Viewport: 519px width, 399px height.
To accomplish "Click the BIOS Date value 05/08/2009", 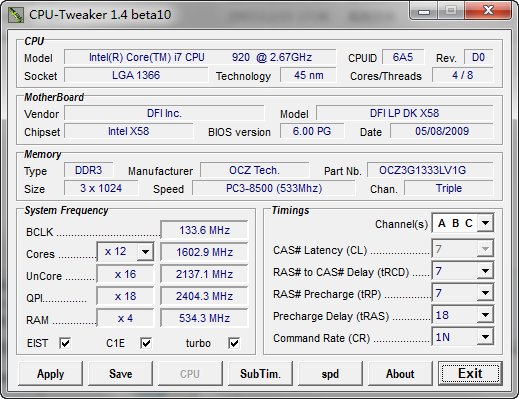I will [x=442, y=131].
